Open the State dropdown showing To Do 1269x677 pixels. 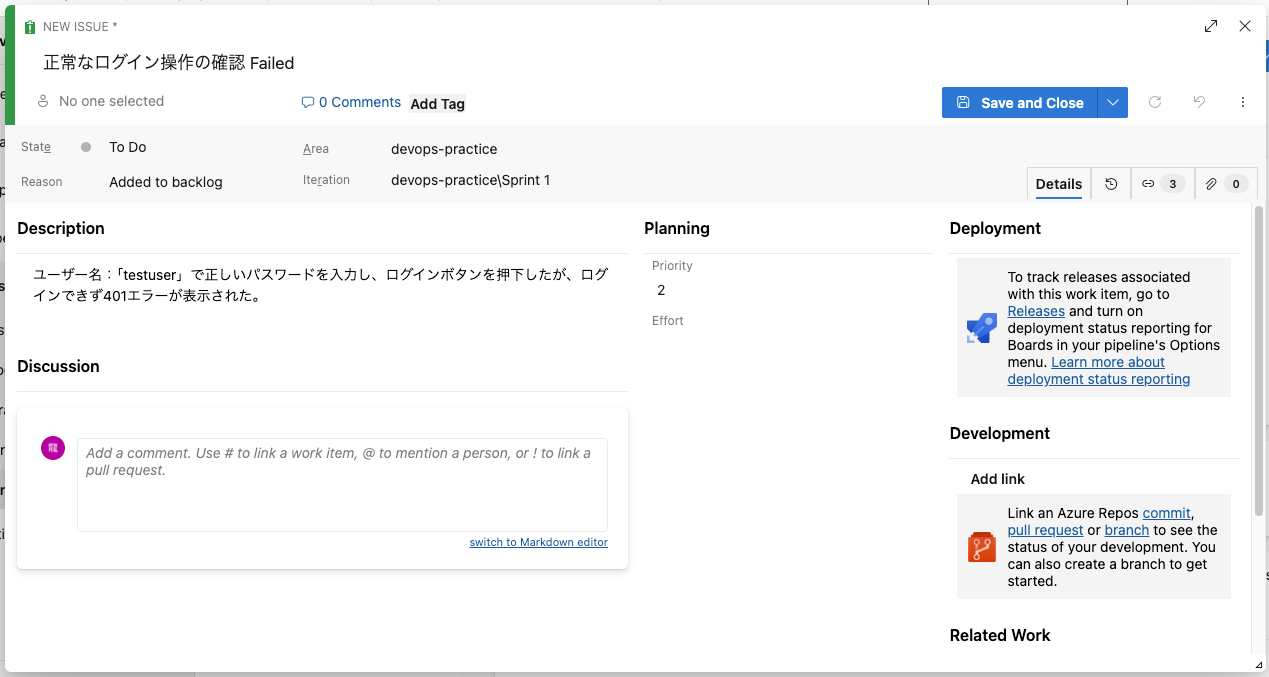tap(128, 147)
